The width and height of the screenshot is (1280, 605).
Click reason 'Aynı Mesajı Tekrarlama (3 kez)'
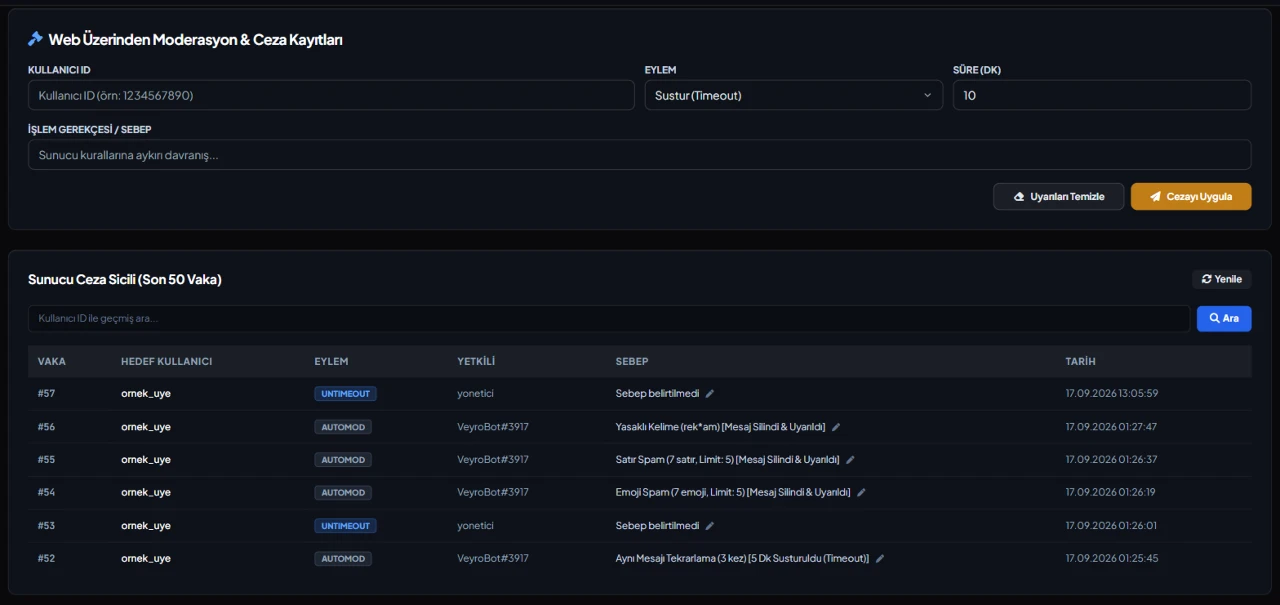(x=682, y=559)
